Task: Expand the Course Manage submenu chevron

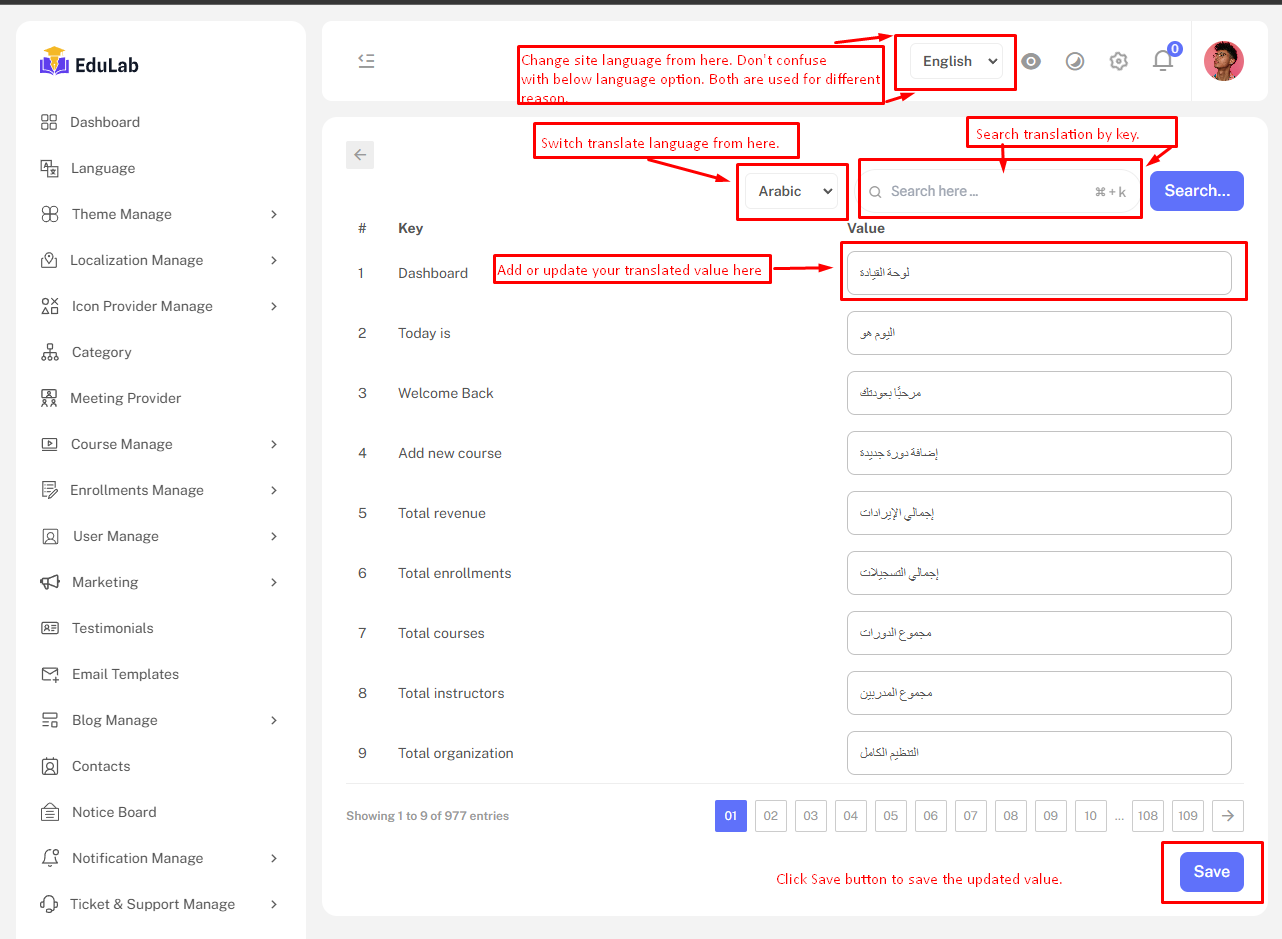Action: point(274,444)
